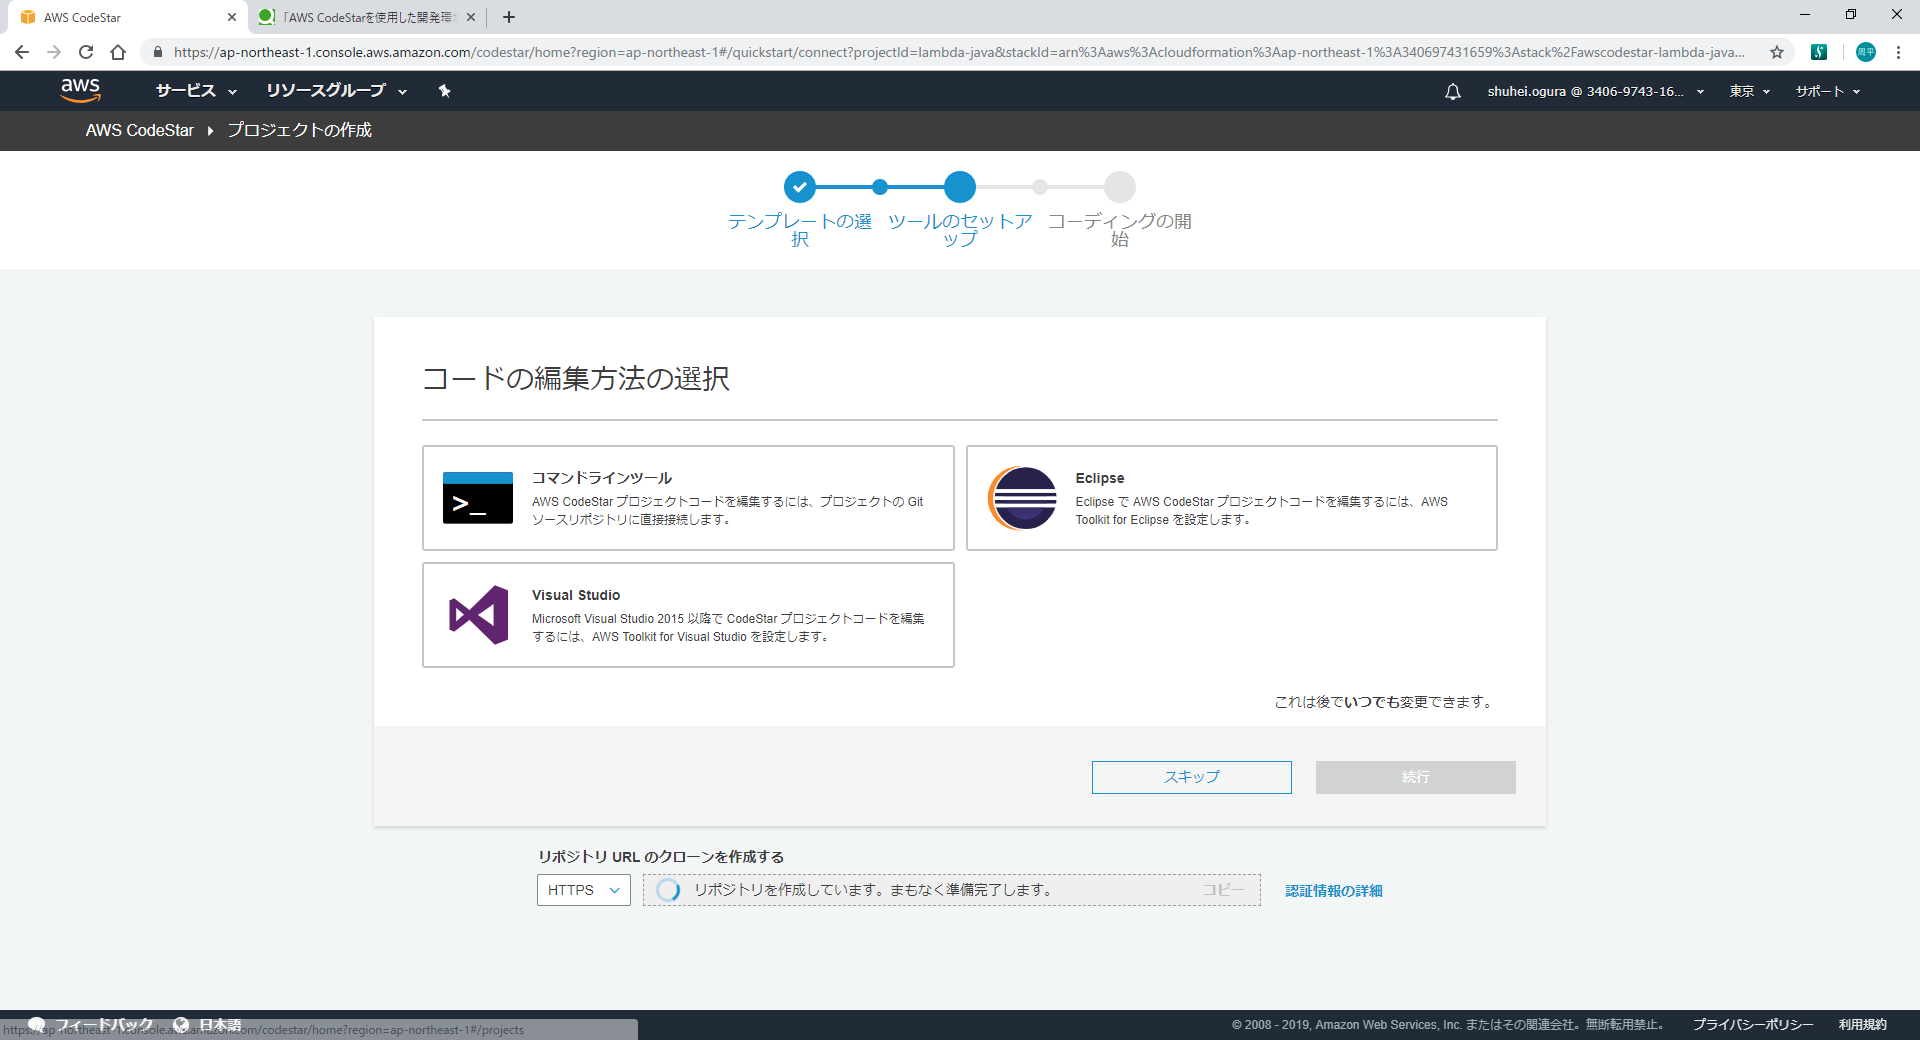1920x1040 pixels.
Task: Toggle the bookmark star in the address bar
Action: click(1775, 52)
